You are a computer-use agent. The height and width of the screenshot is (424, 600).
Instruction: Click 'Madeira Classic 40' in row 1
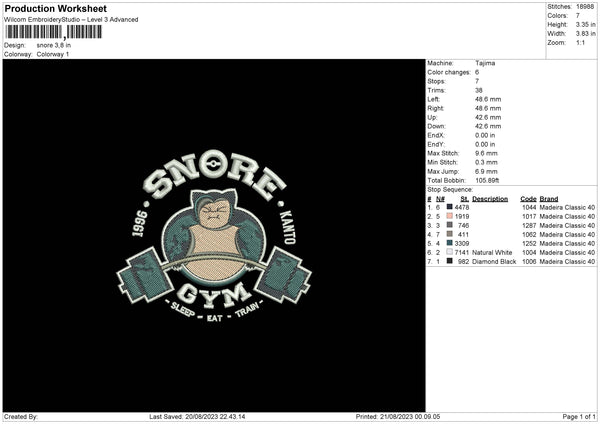(x=567, y=207)
